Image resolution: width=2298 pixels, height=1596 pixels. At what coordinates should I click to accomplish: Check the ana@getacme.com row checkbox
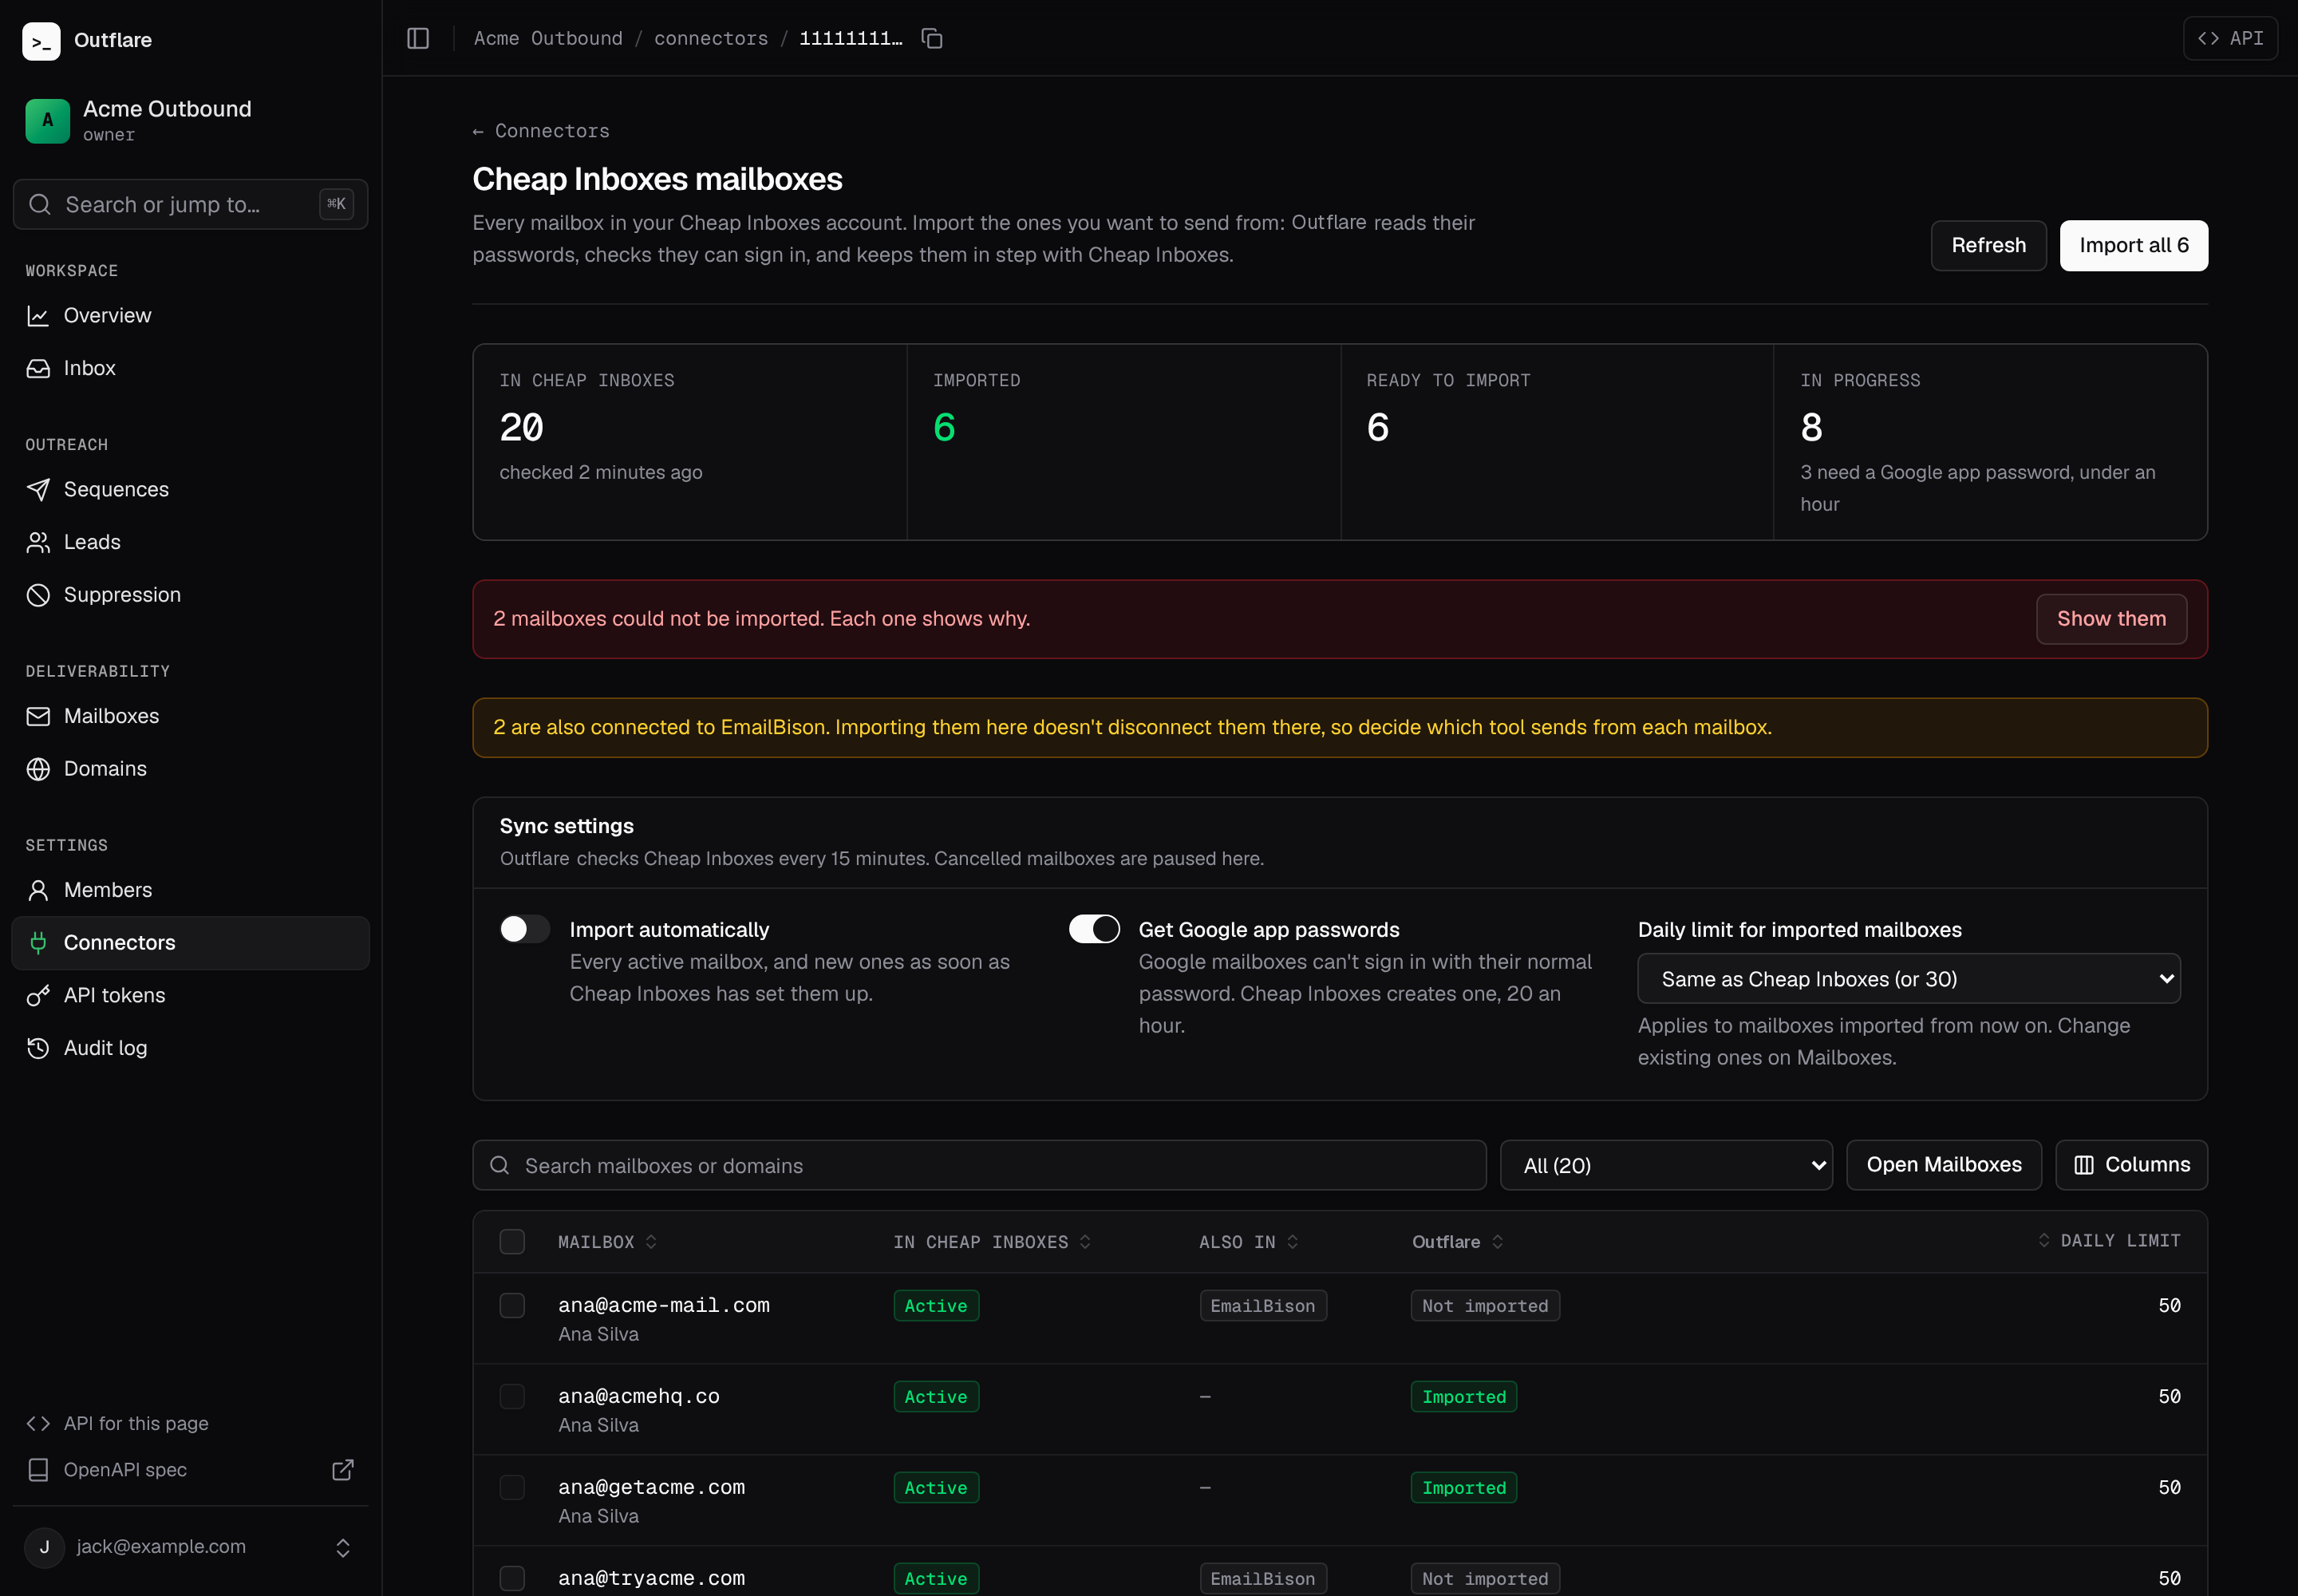512,1487
